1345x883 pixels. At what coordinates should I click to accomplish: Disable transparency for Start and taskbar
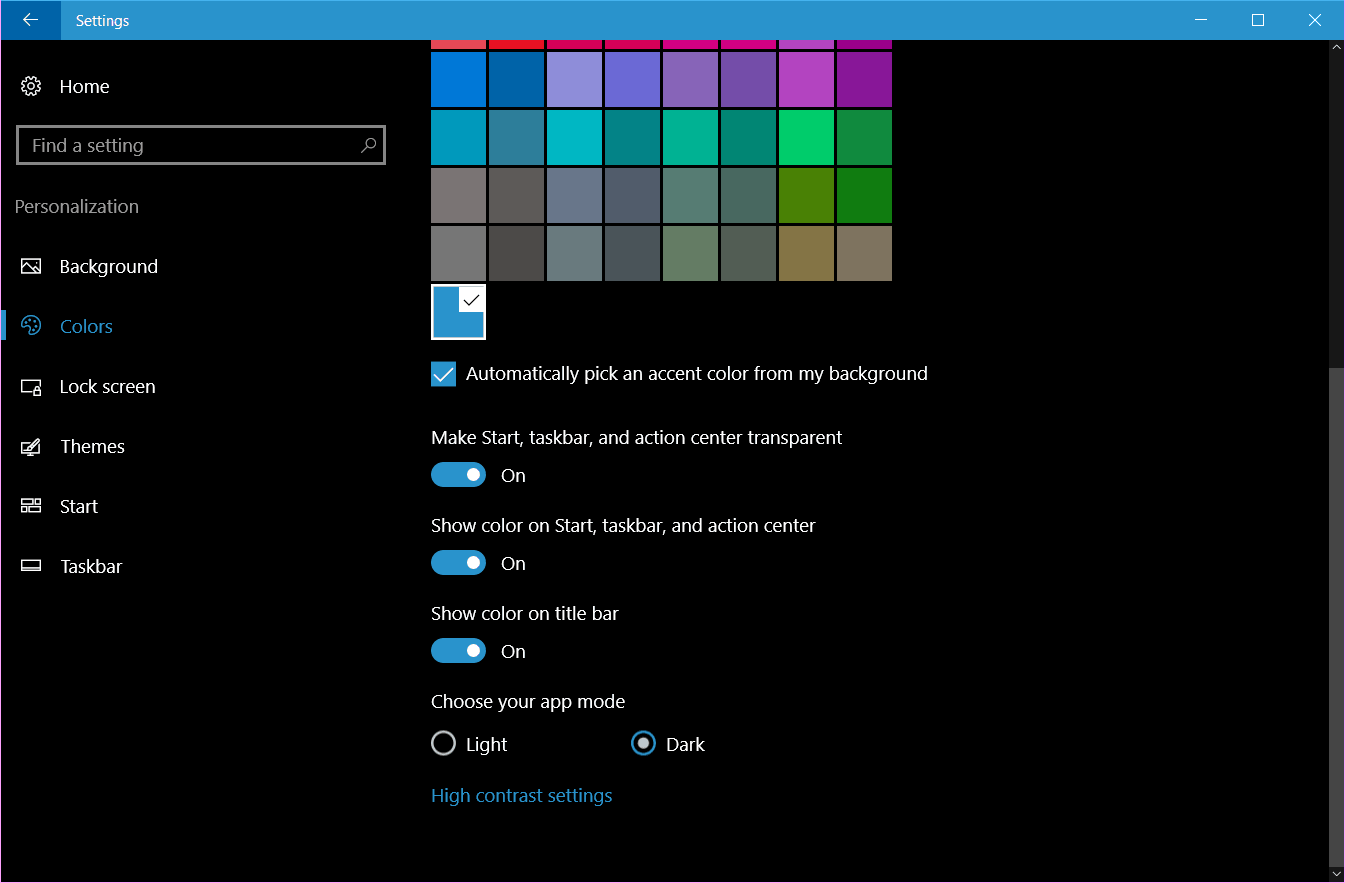click(458, 474)
